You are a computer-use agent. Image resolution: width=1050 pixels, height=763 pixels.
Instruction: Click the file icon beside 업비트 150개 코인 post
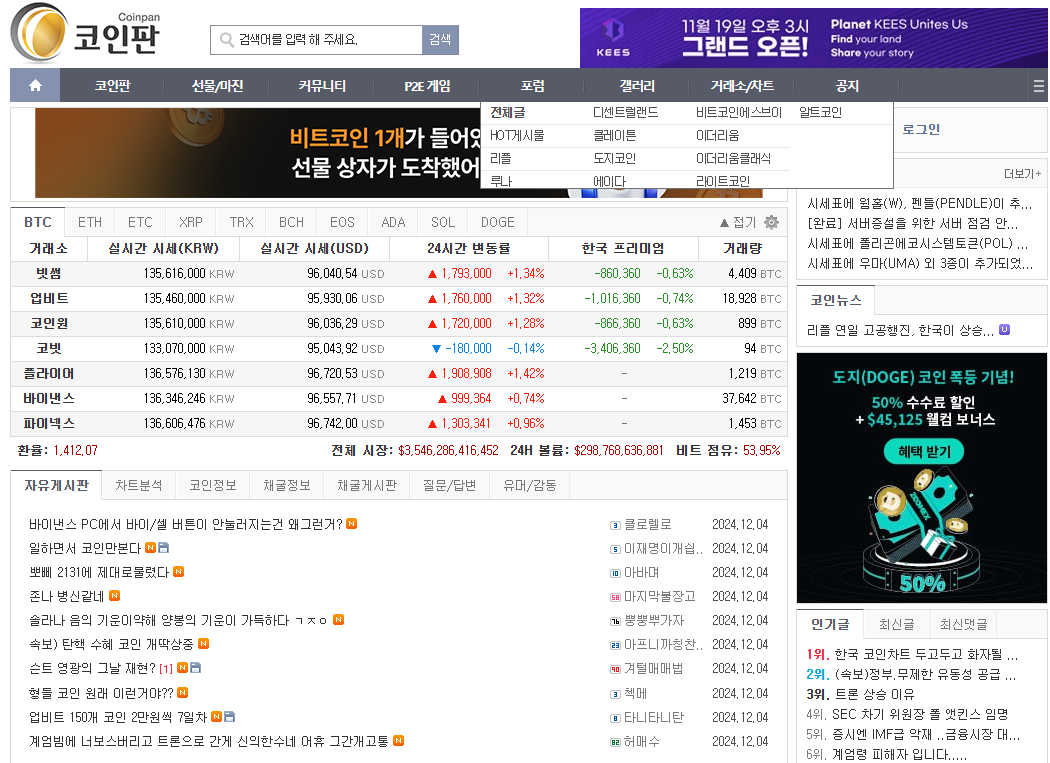[229, 717]
